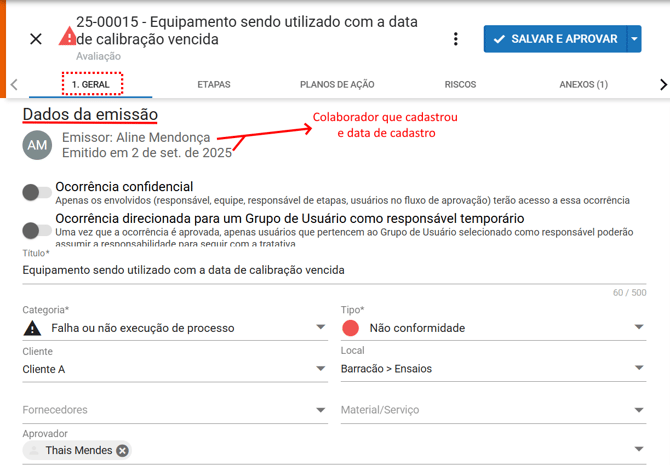Screen dimensions: 670x465
Task: Enable temporary Grupo de Usuário responsibility toggle
Action: (x=37, y=230)
